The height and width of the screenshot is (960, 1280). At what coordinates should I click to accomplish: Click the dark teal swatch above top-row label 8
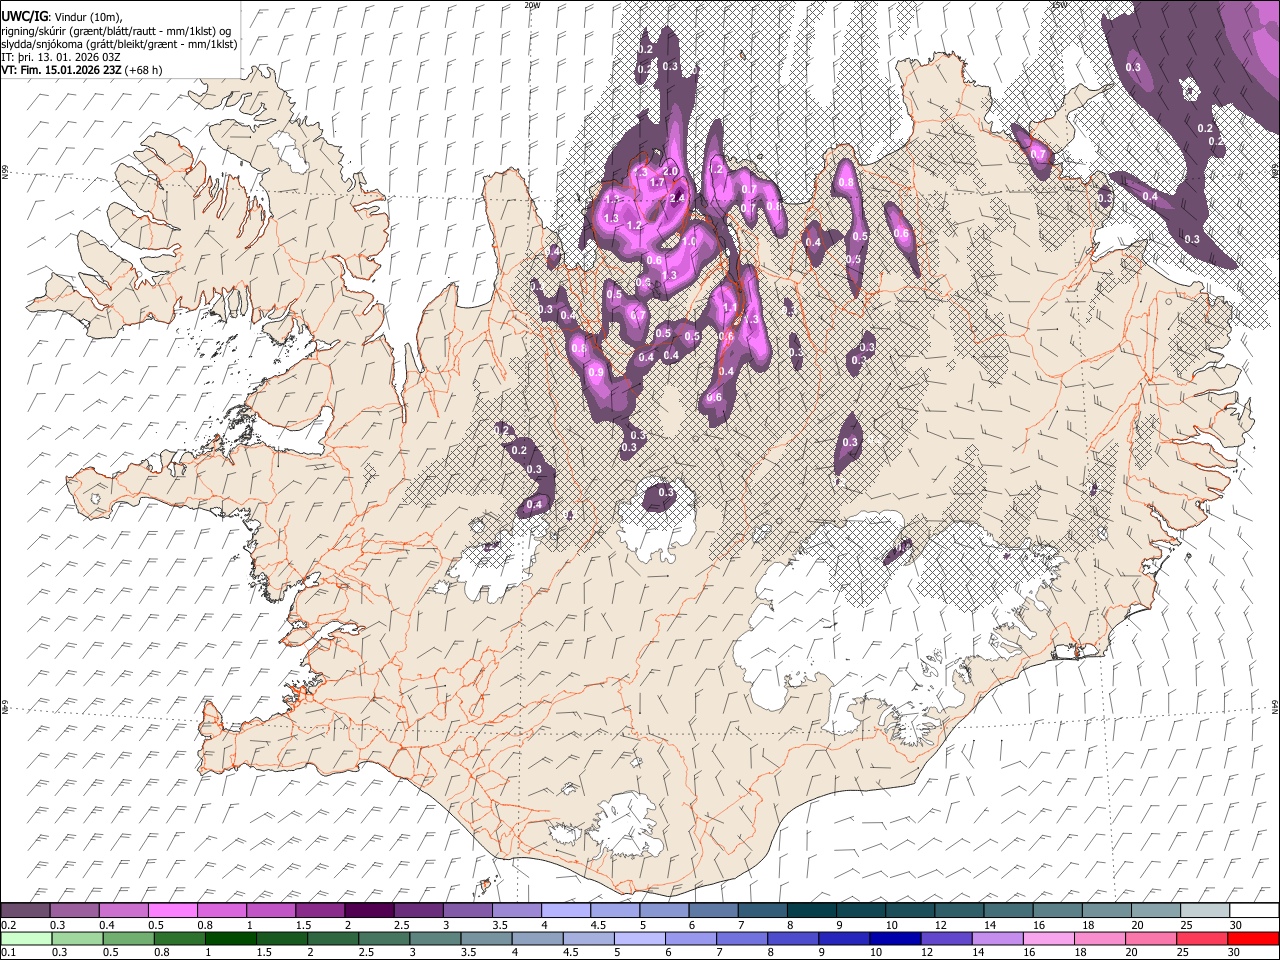pos(811,910)
